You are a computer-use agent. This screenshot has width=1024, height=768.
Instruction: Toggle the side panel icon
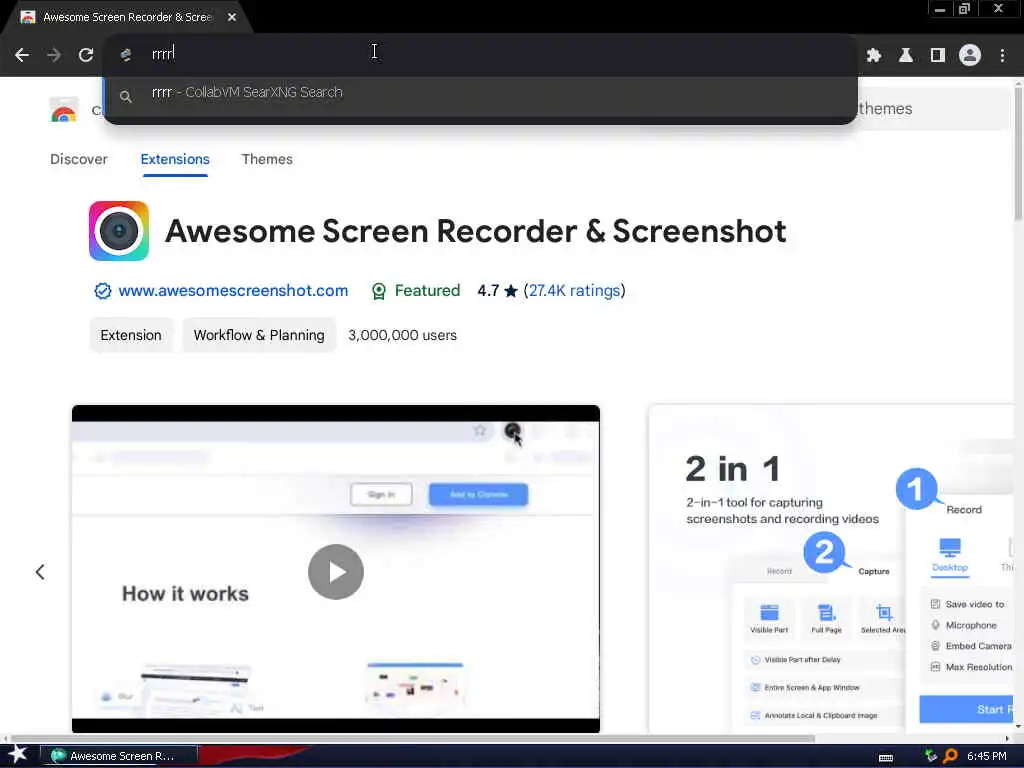[x=938, y=56]
